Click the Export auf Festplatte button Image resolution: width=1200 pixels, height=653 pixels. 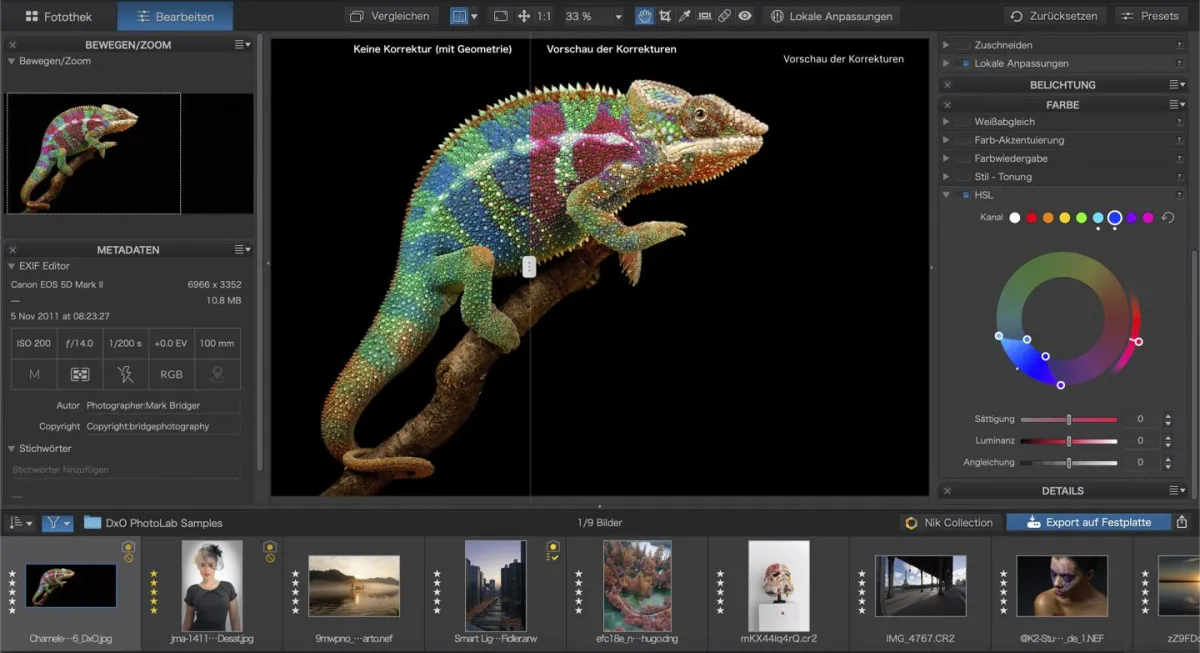tap(1087, 522)
